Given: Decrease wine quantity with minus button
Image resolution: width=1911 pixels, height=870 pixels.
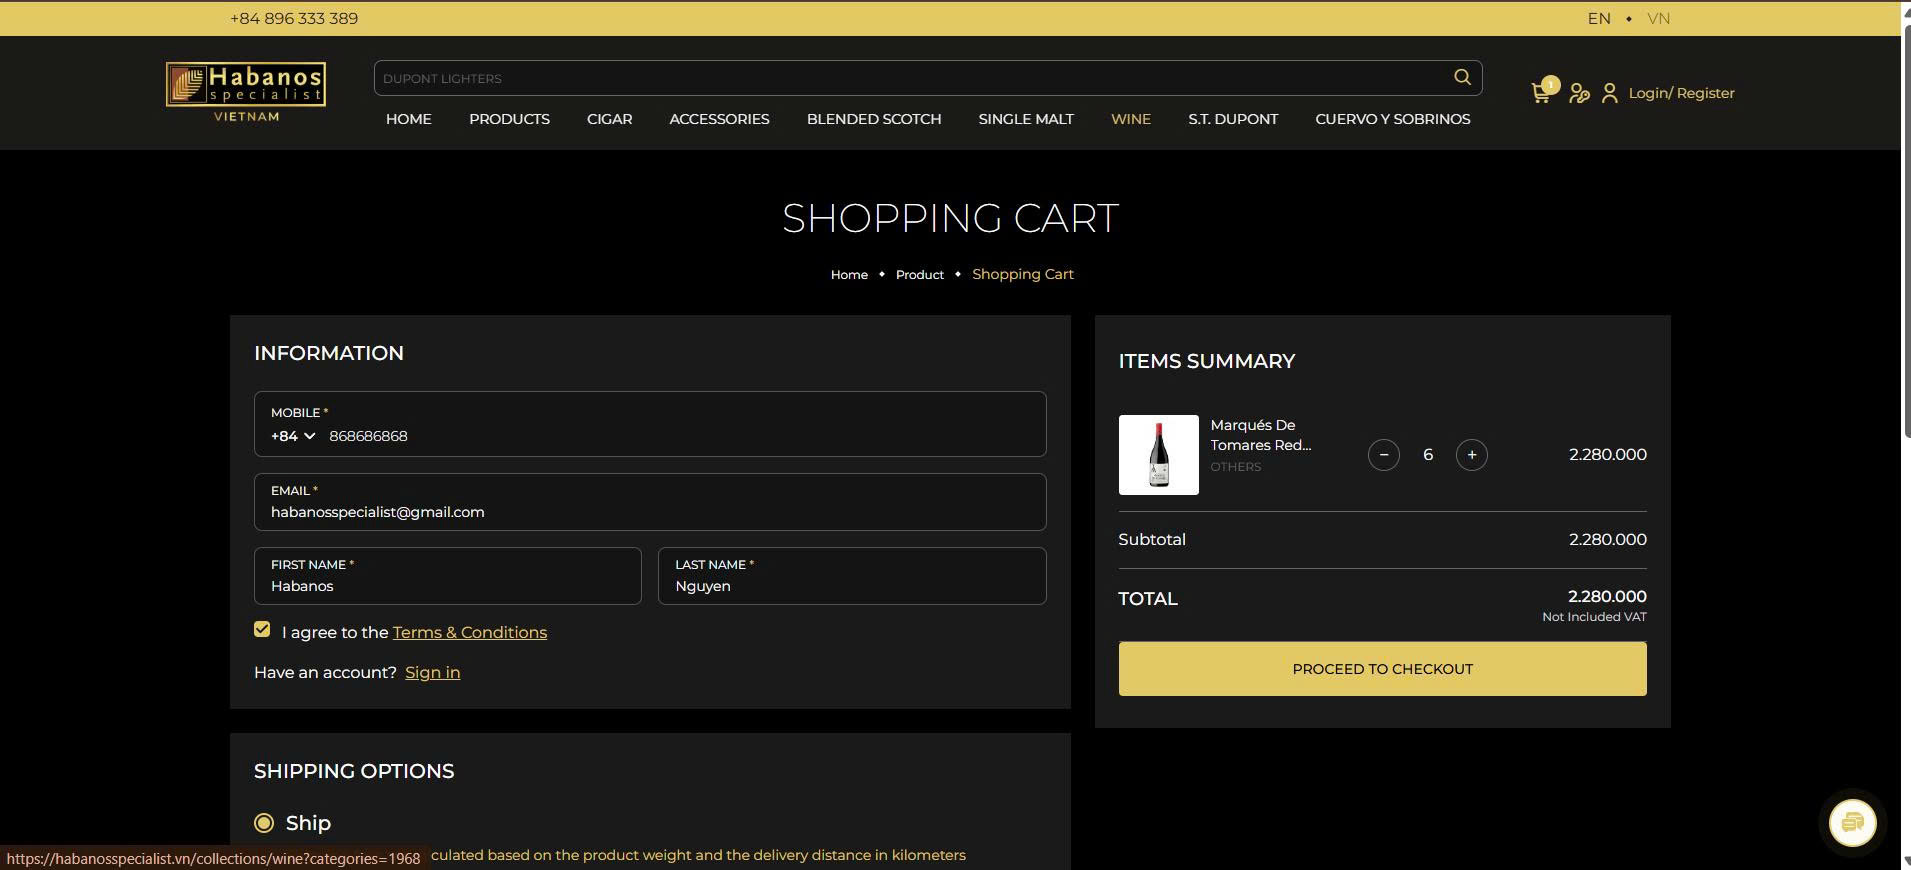Looking at the screenshot, I should pos(1384,455).
